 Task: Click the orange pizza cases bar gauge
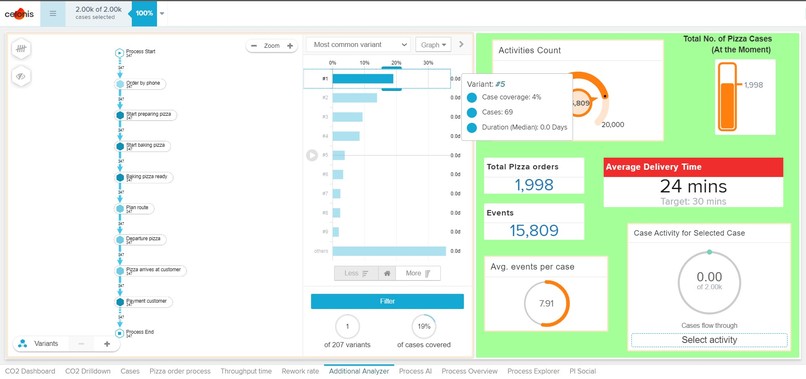coord(727,97)
